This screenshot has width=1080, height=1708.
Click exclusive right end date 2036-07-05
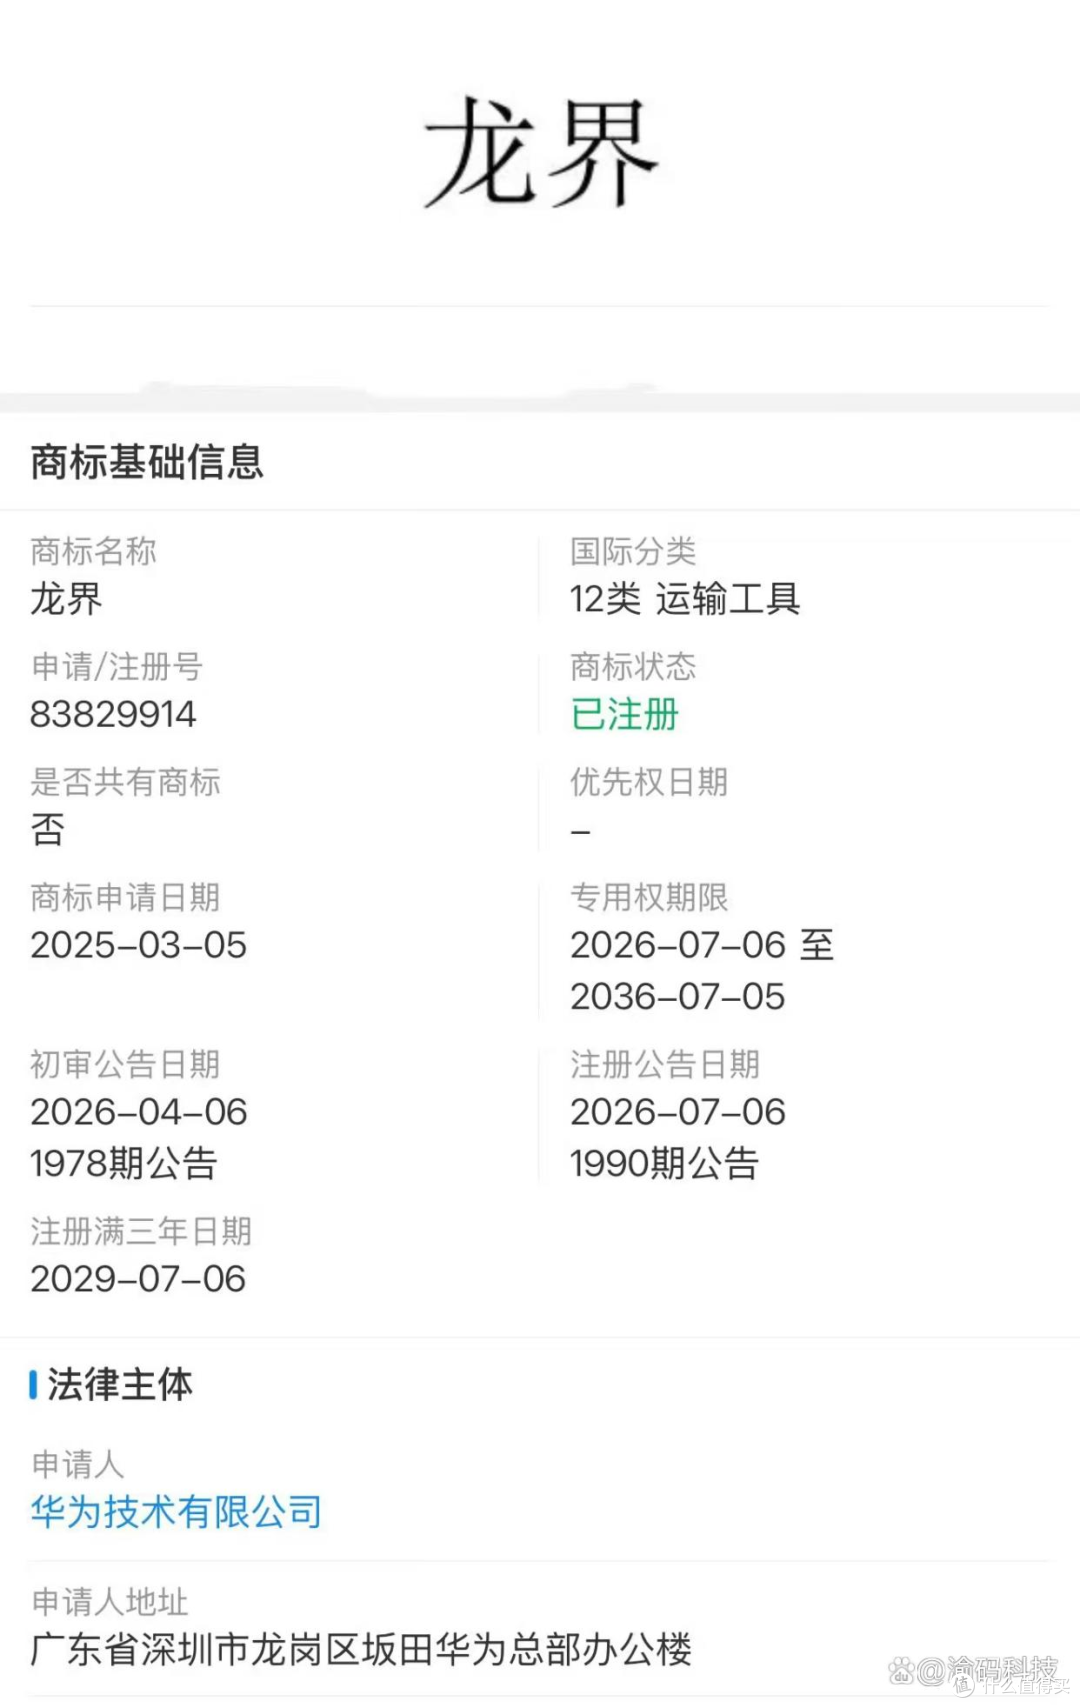677,996
